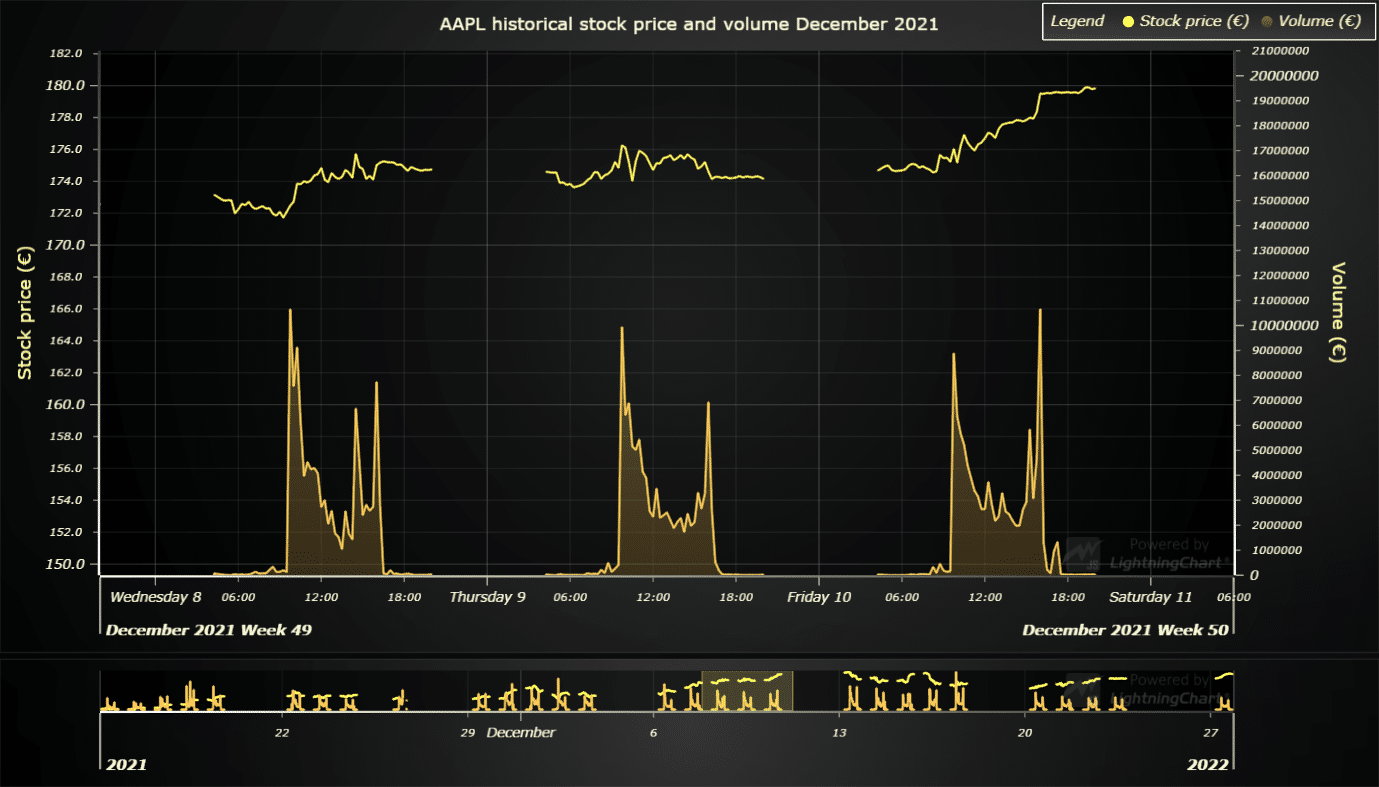This screenshot has height=787, width=1379.
Task: Click December 2021 Week 50 label
Action: pyautogui.click(x=1125, y=630)
